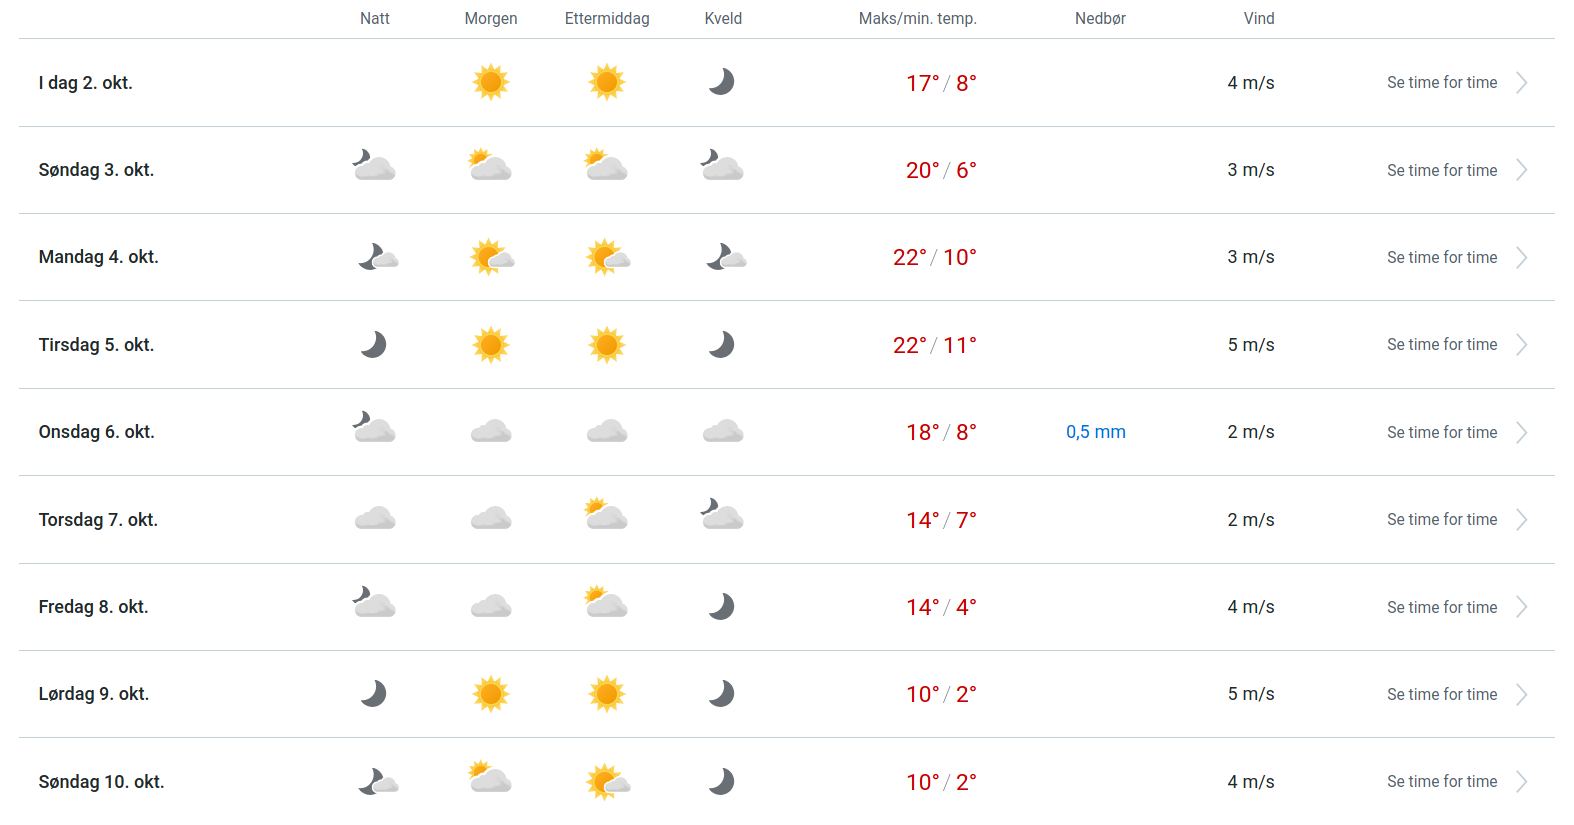Click Onsdag 6. okt. morning cloud icon
This screenshot has height=825, width=1574.
click(x=491, y=432)
